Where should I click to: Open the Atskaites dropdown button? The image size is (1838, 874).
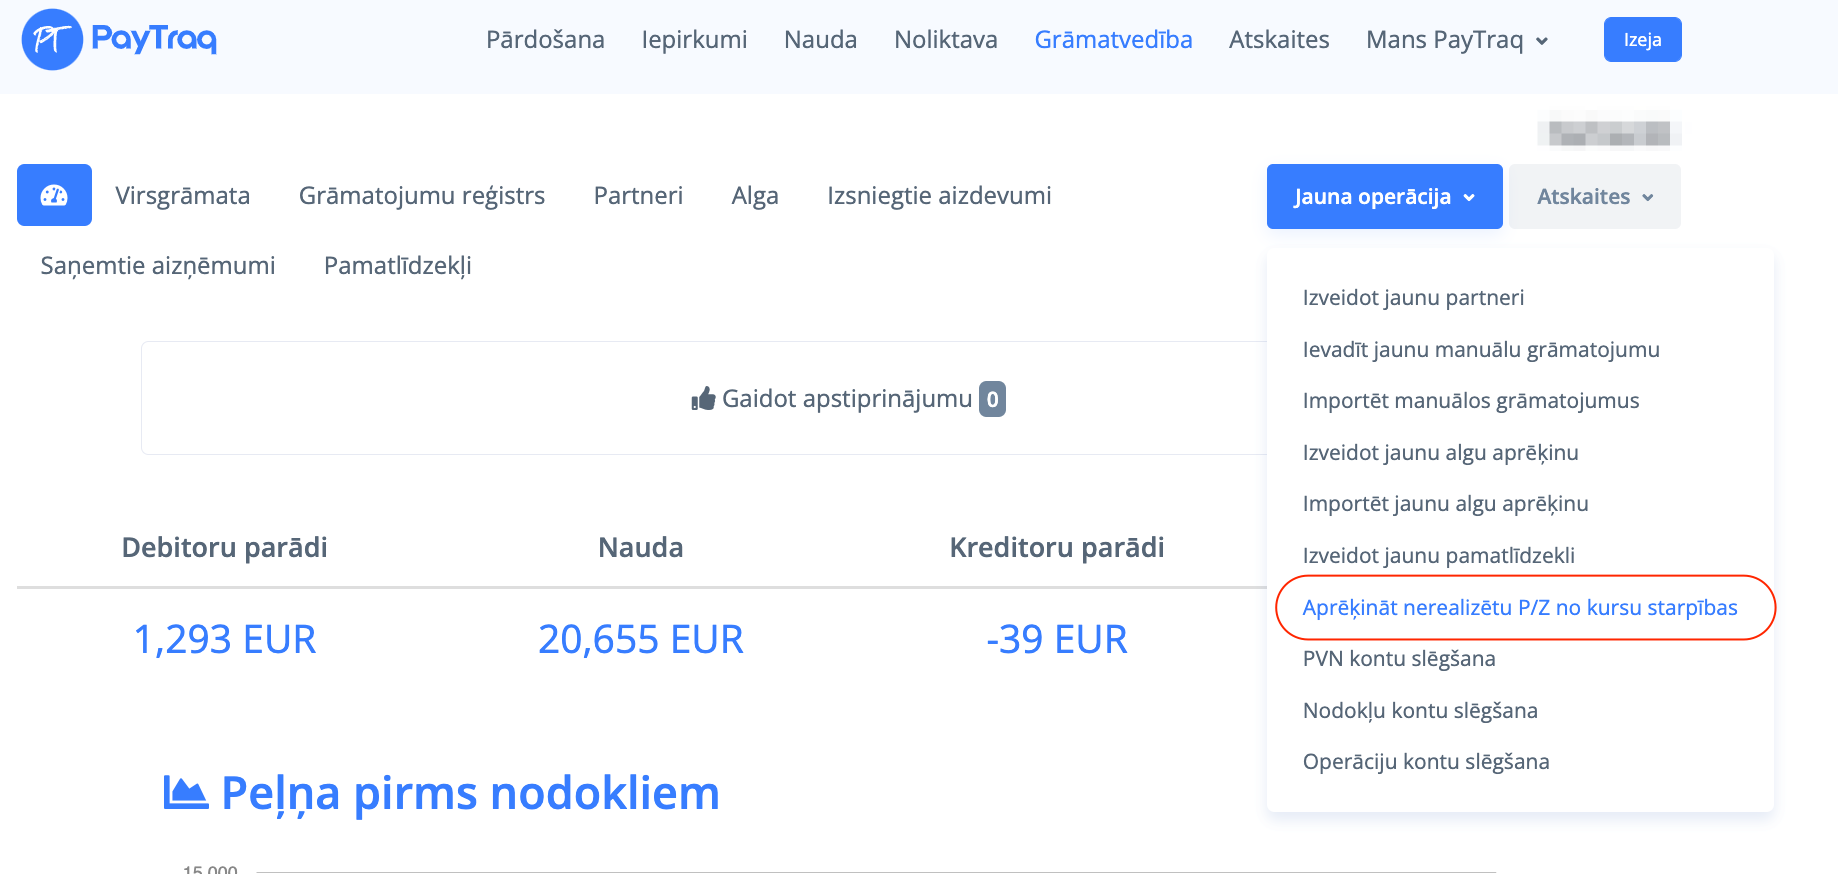pyautogui.click(x=1594, y=197)
